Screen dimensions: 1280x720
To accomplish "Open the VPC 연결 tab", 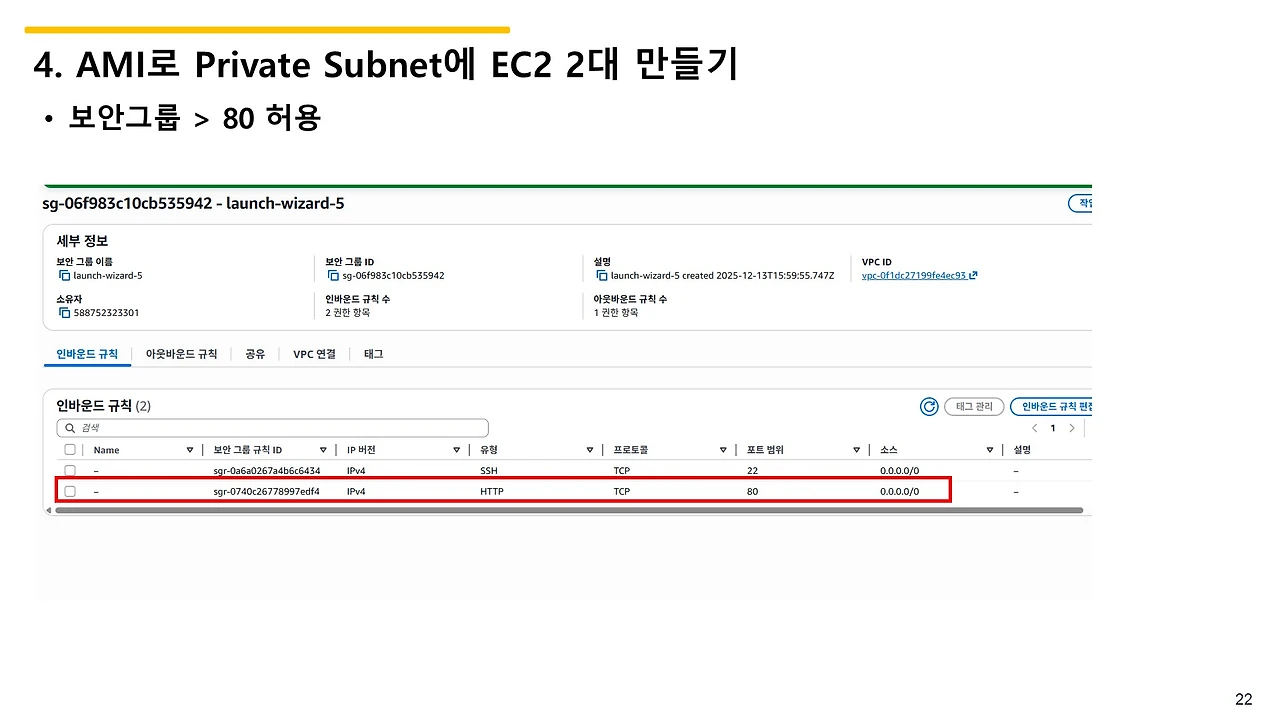I will point(315,353).
